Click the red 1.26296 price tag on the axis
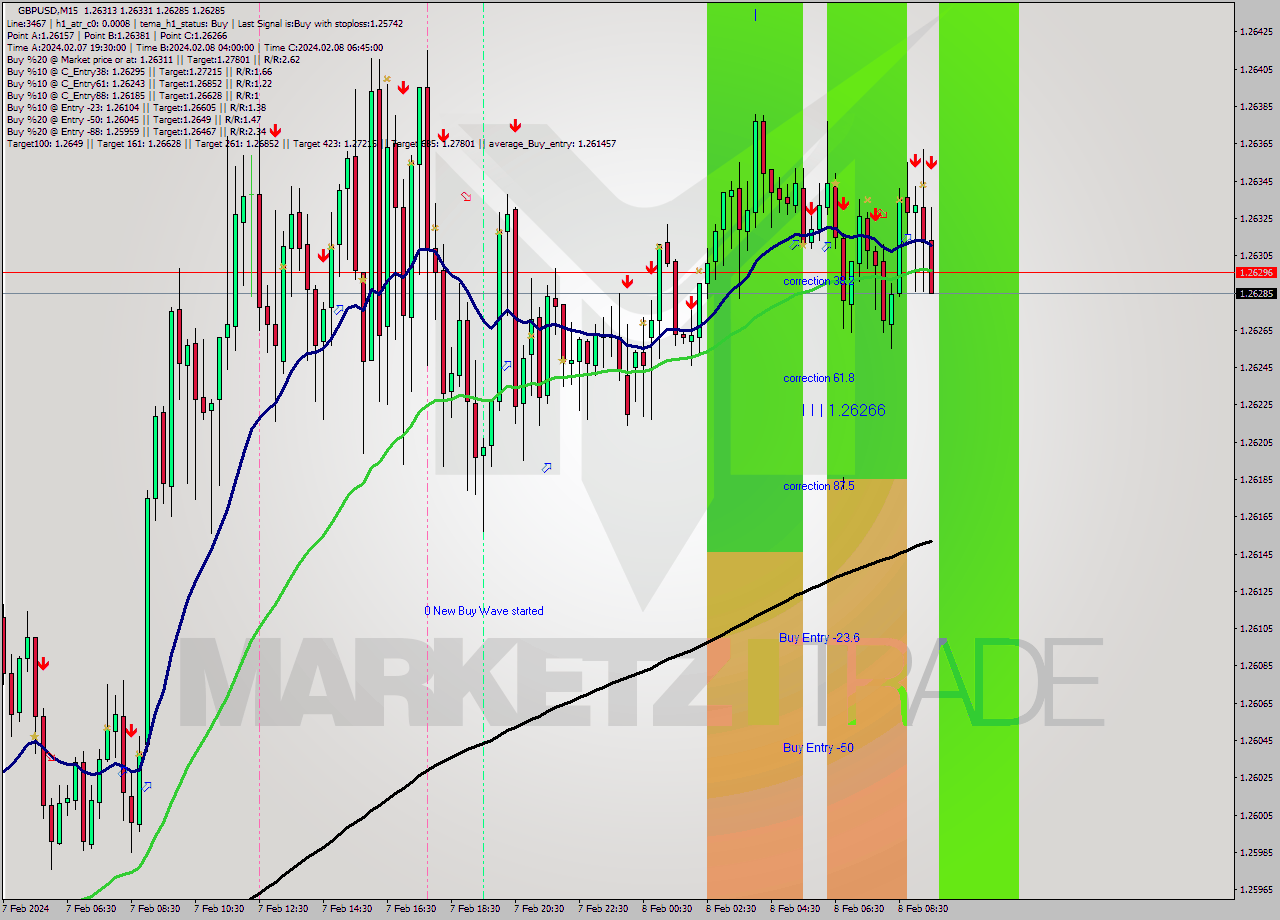Screen dimensions: 1280x920 click(1256, 272)
